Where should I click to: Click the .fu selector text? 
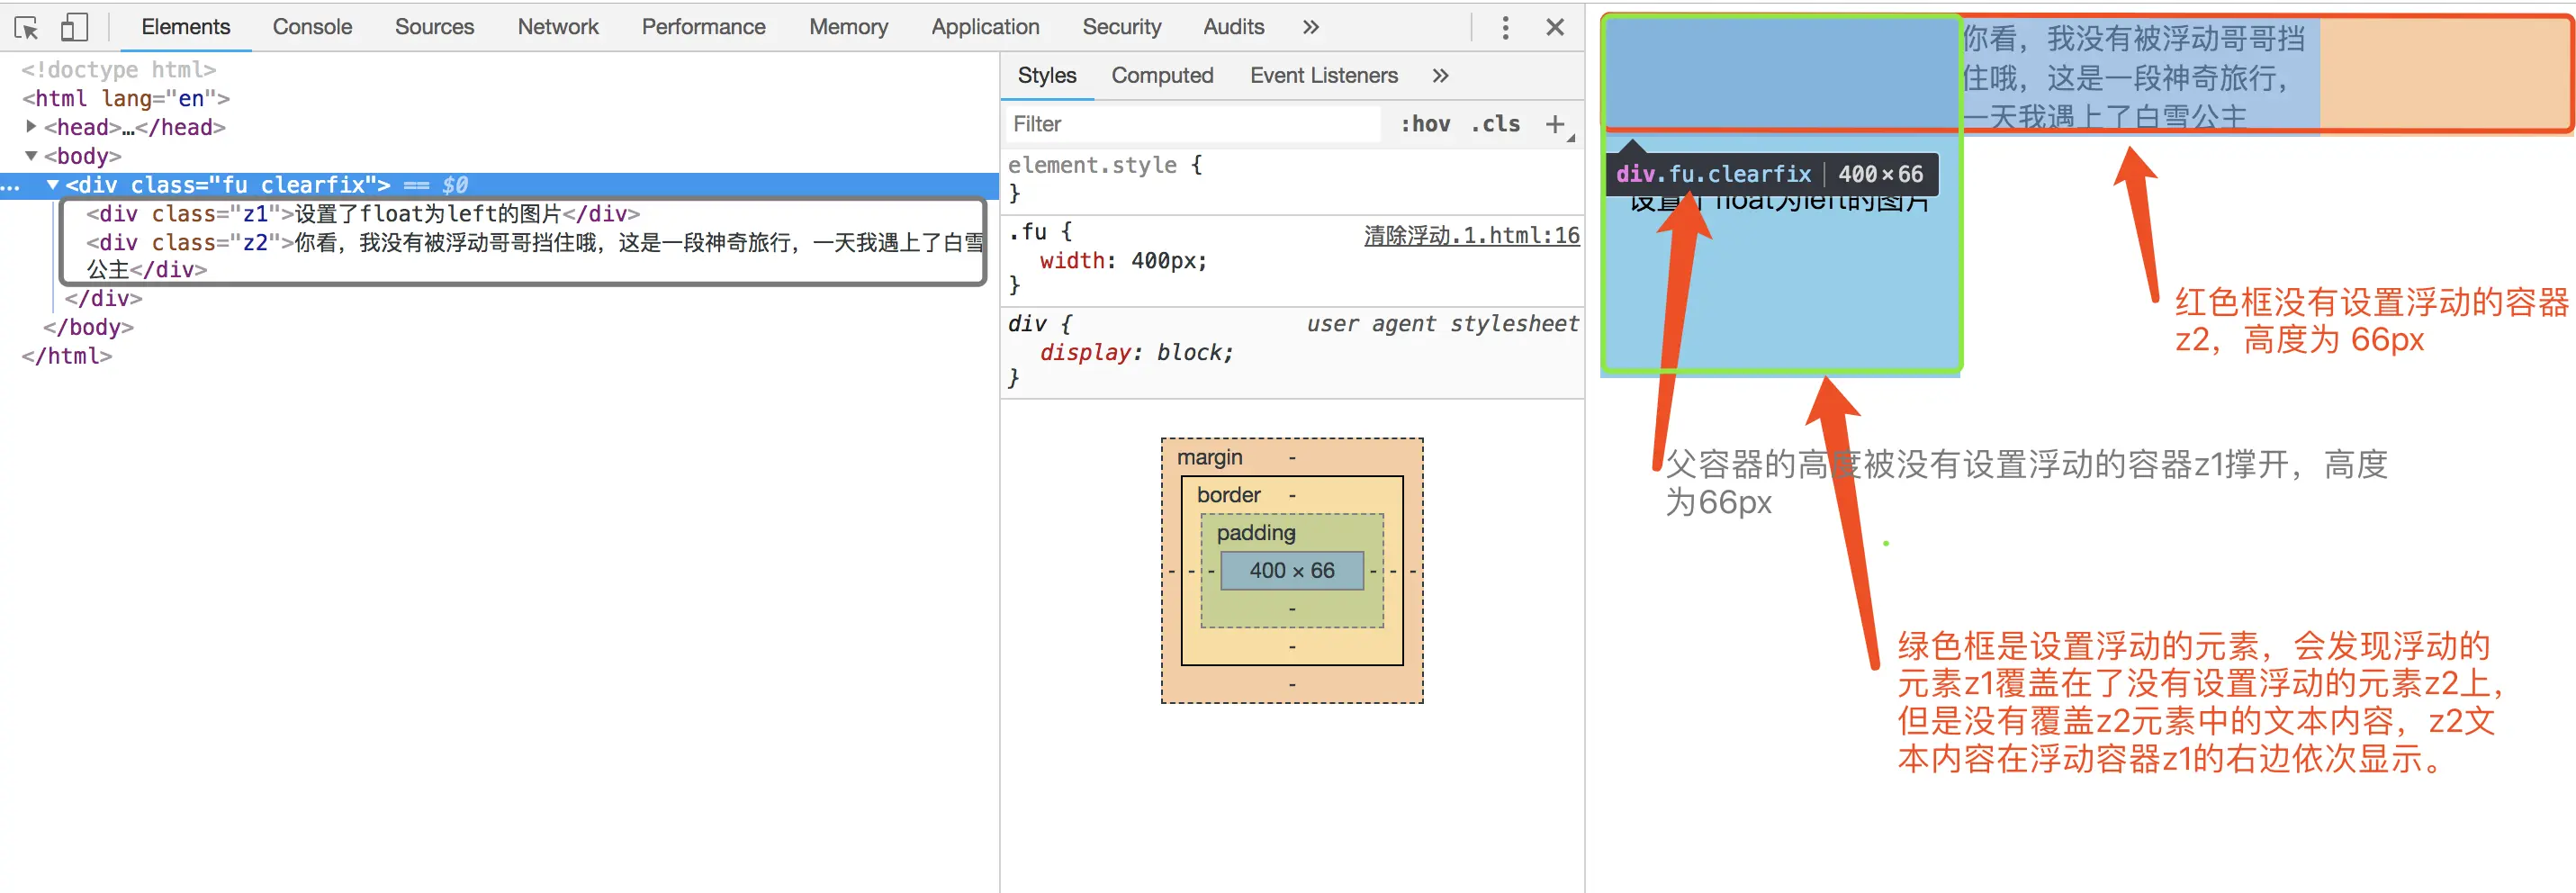tap(1027, 232)
